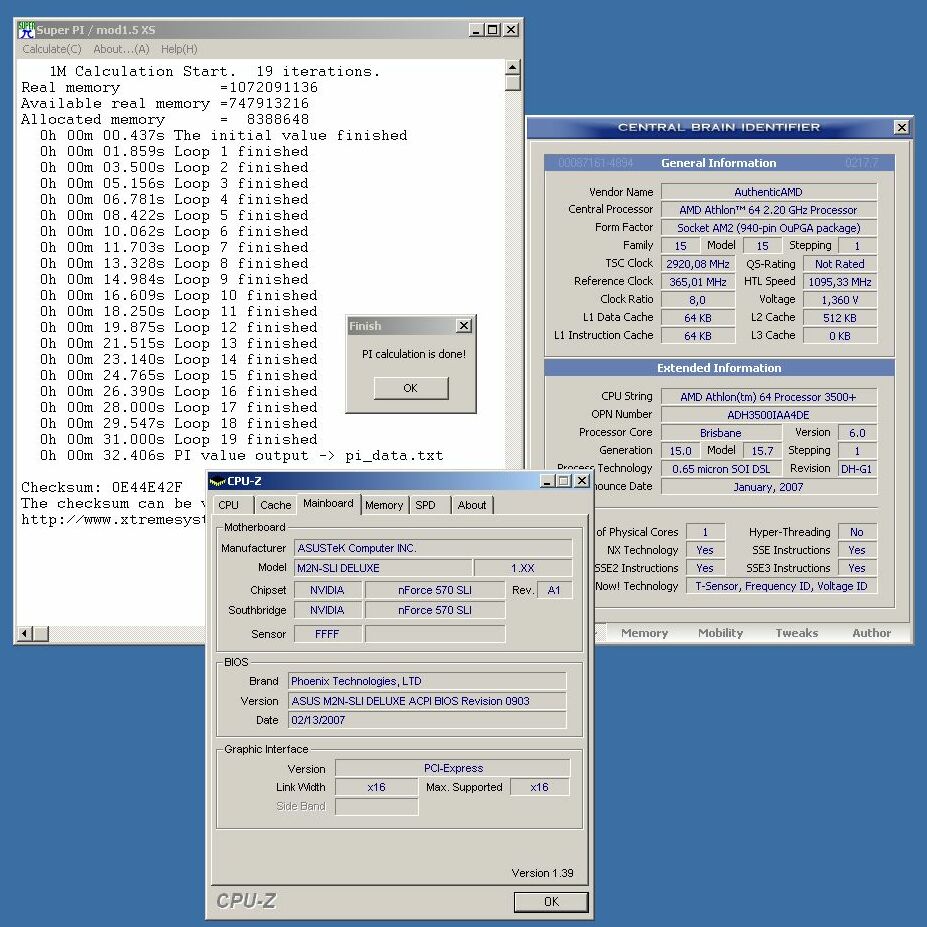Viewport: 927px width, 927px height.
Task: Go to the CPU-Z Memory tab
Action: (x=384, y=505)
